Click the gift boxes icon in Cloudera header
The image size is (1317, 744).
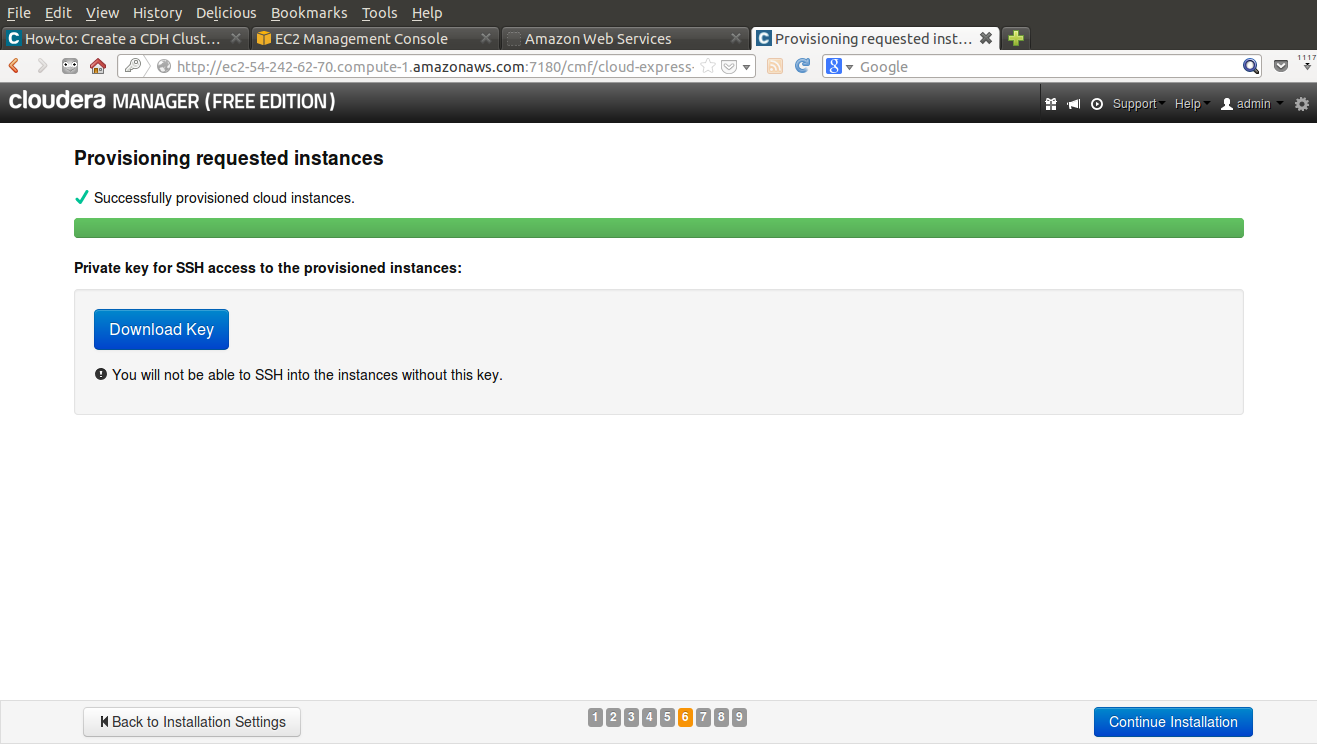[1051, 104]
